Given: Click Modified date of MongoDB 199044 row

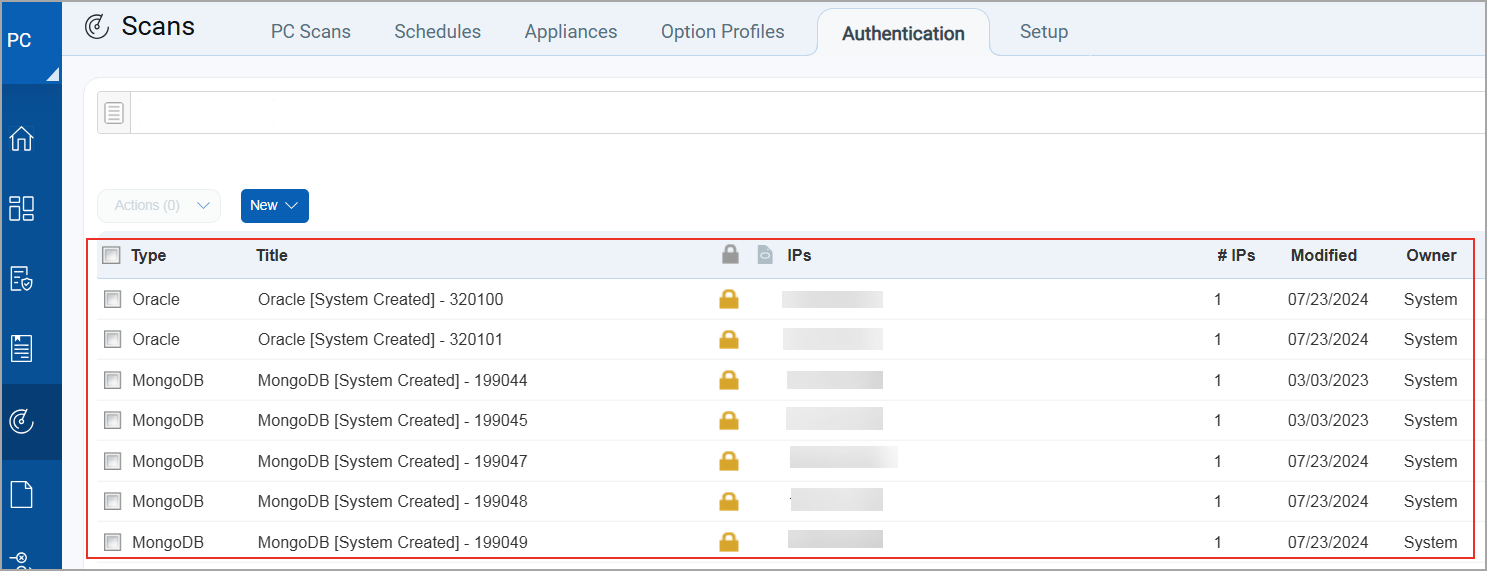Looking at the screenshot, I should click(1328, 380).
